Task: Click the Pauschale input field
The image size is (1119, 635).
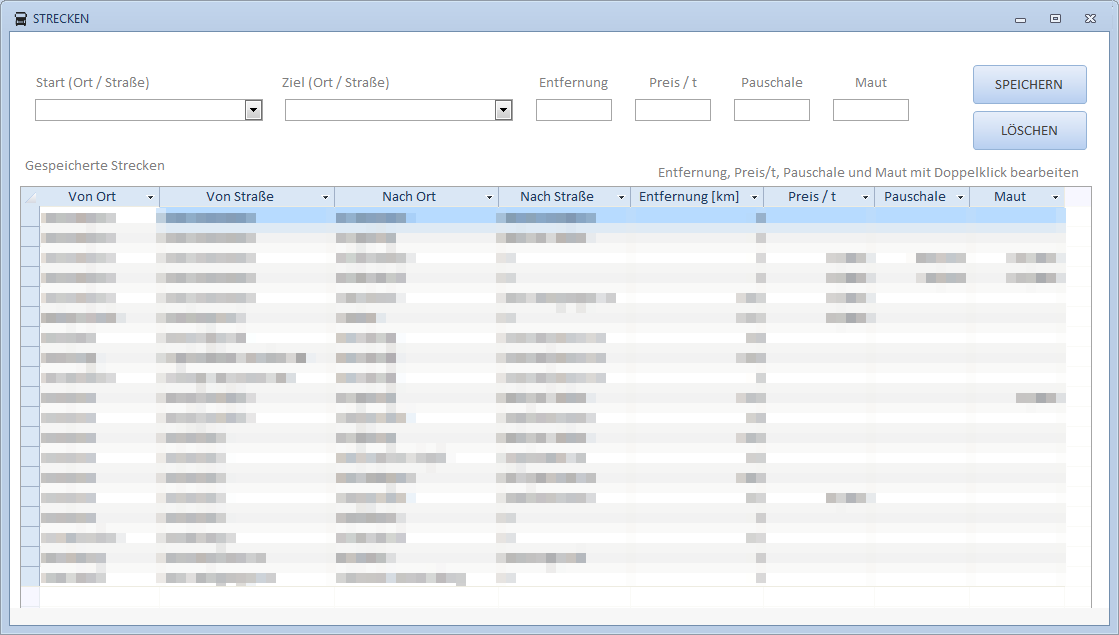Action: [x=771, y=110]
